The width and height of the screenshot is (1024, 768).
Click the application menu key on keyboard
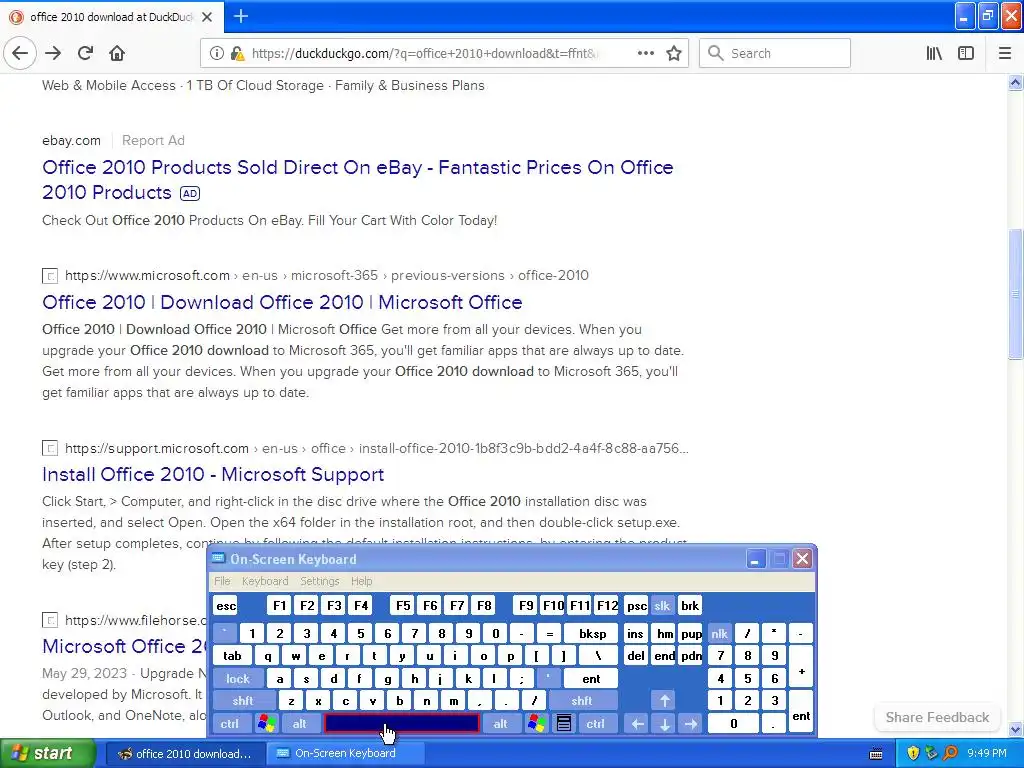click(x=564, y=724)
